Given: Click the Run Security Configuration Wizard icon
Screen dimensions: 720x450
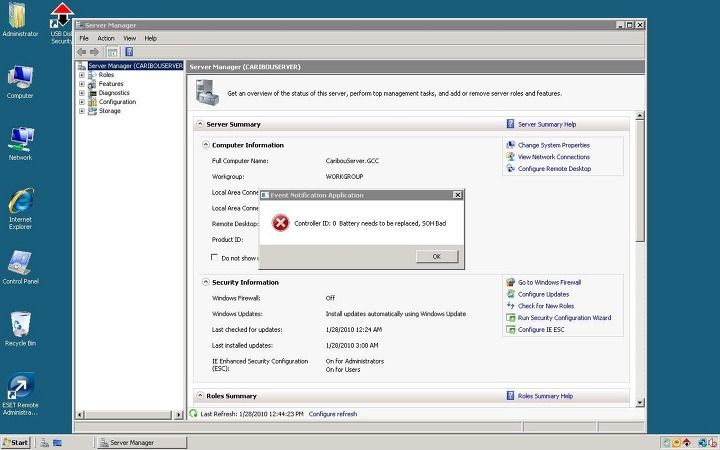Looking at the screenshot, I should pyautogui.click(x=510, y=318).
